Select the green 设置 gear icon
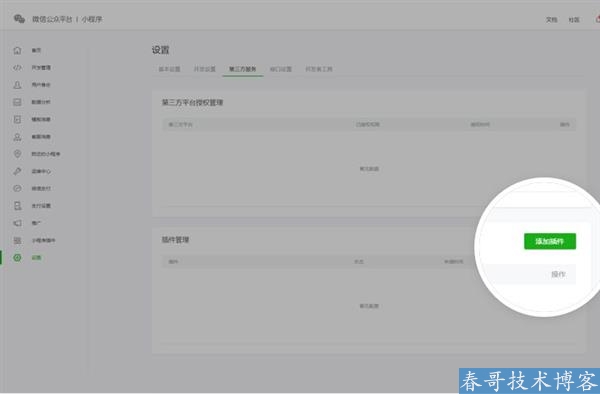Viewport: 600px width, 394px height. pos(17,258)
